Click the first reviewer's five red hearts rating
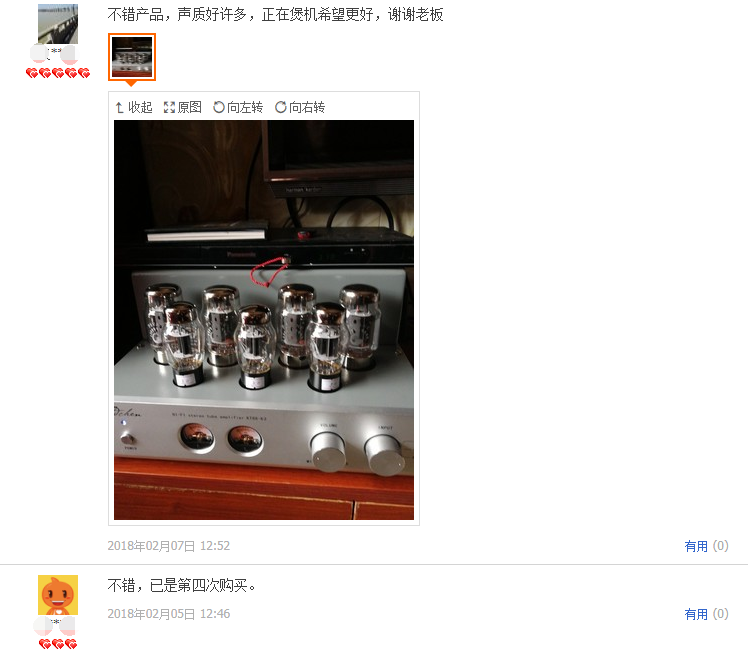 [x=58, y=73]
